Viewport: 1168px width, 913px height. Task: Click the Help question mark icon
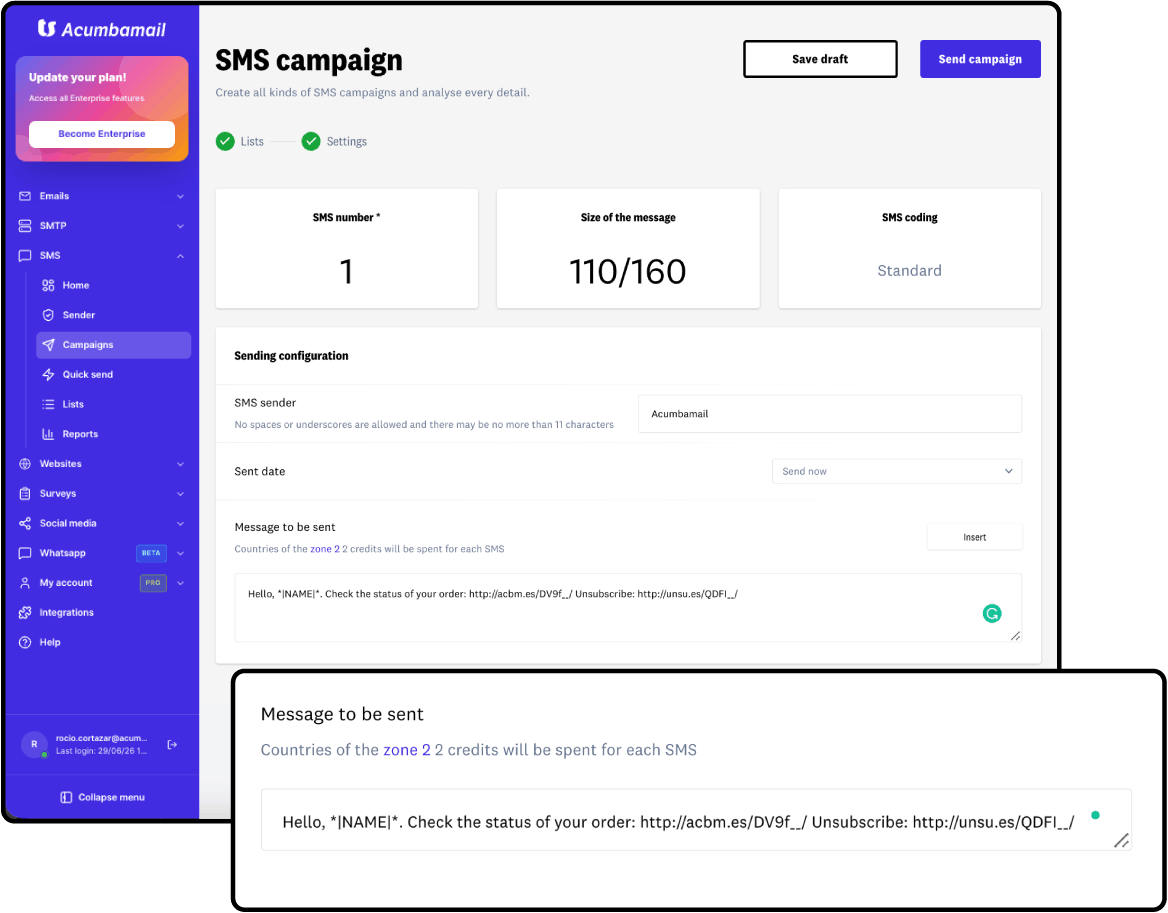coord(25,642)
